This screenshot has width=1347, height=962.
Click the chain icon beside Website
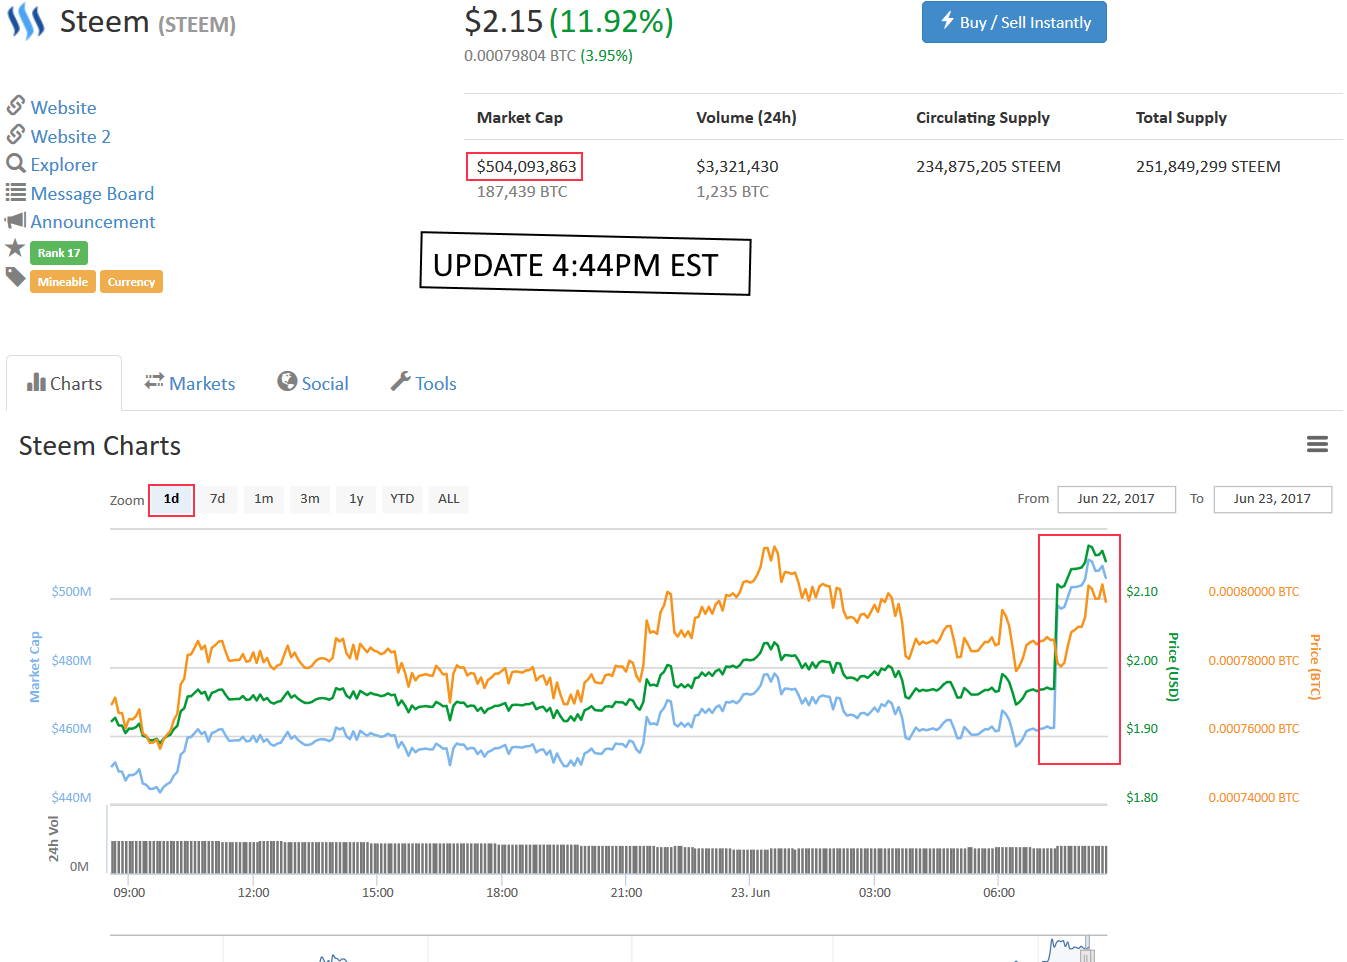[16, 105]
